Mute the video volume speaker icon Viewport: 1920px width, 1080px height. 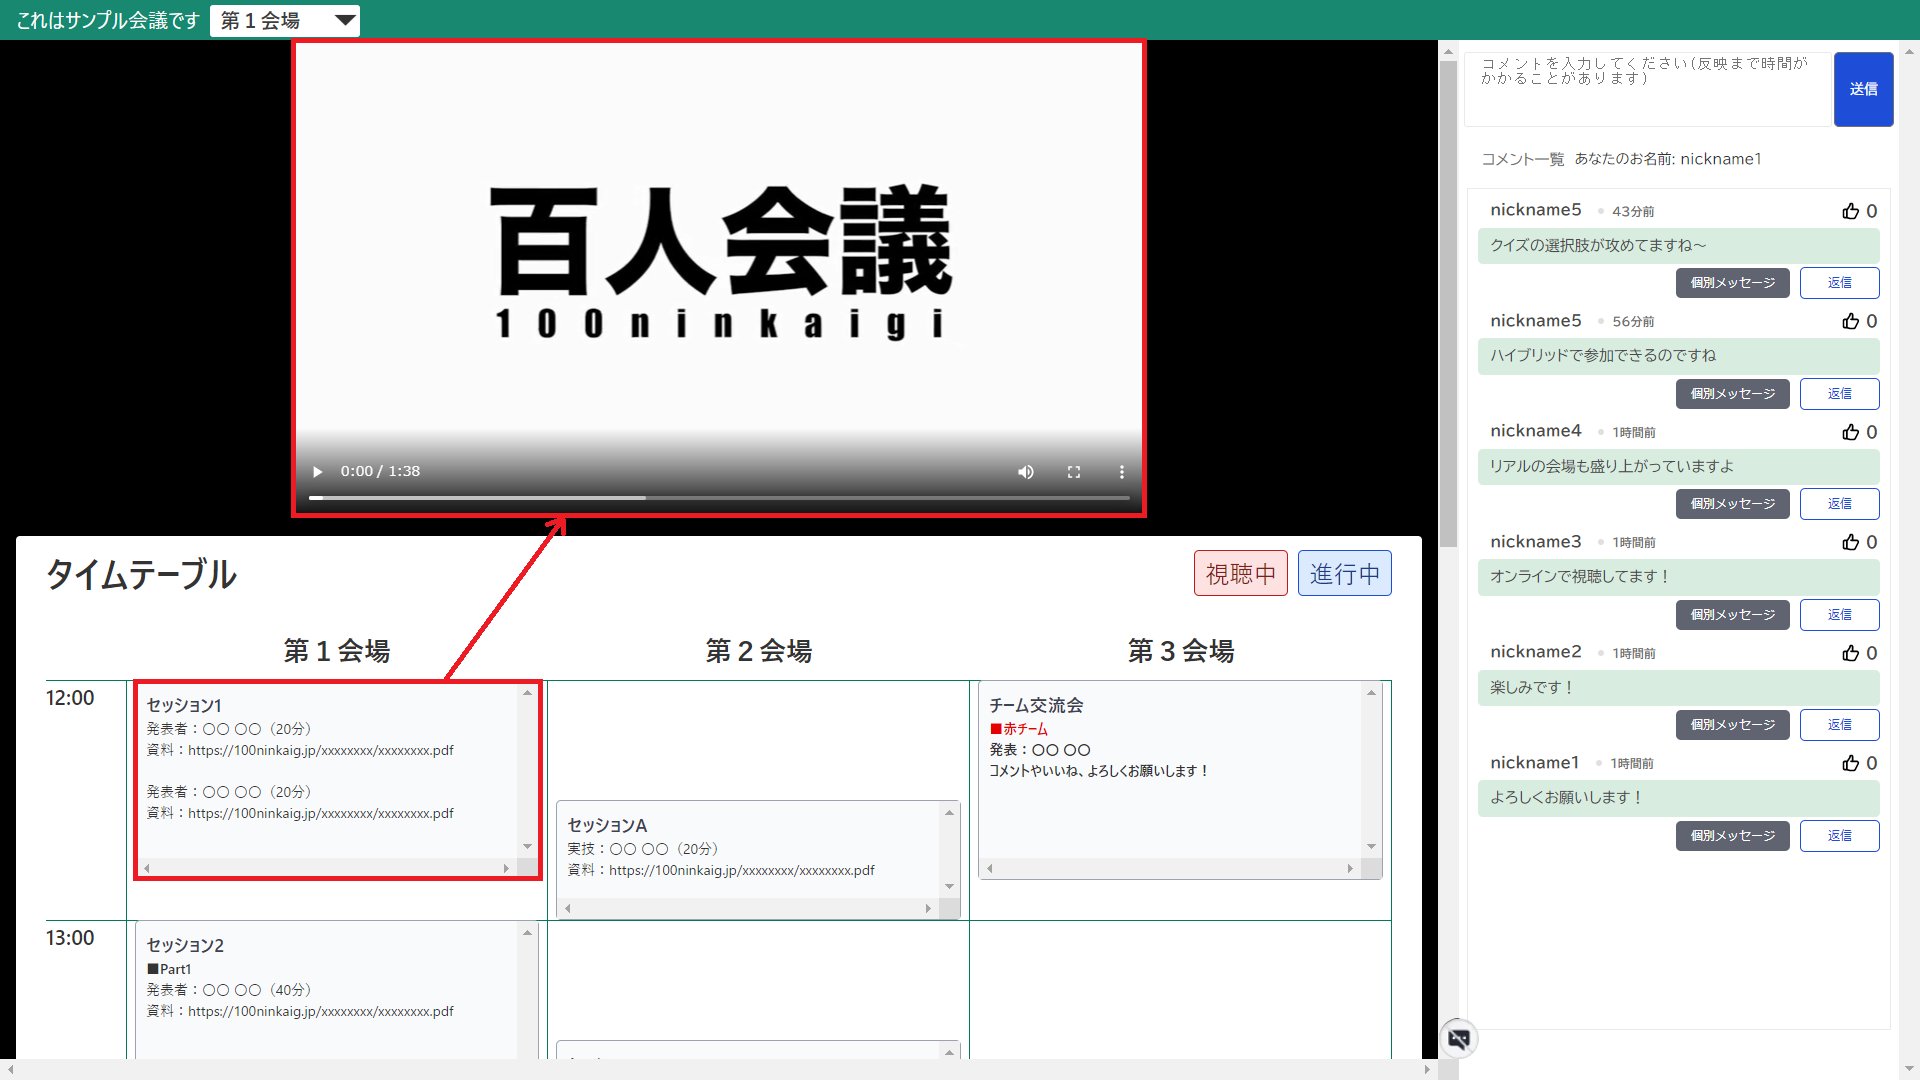coord(1026,472)
